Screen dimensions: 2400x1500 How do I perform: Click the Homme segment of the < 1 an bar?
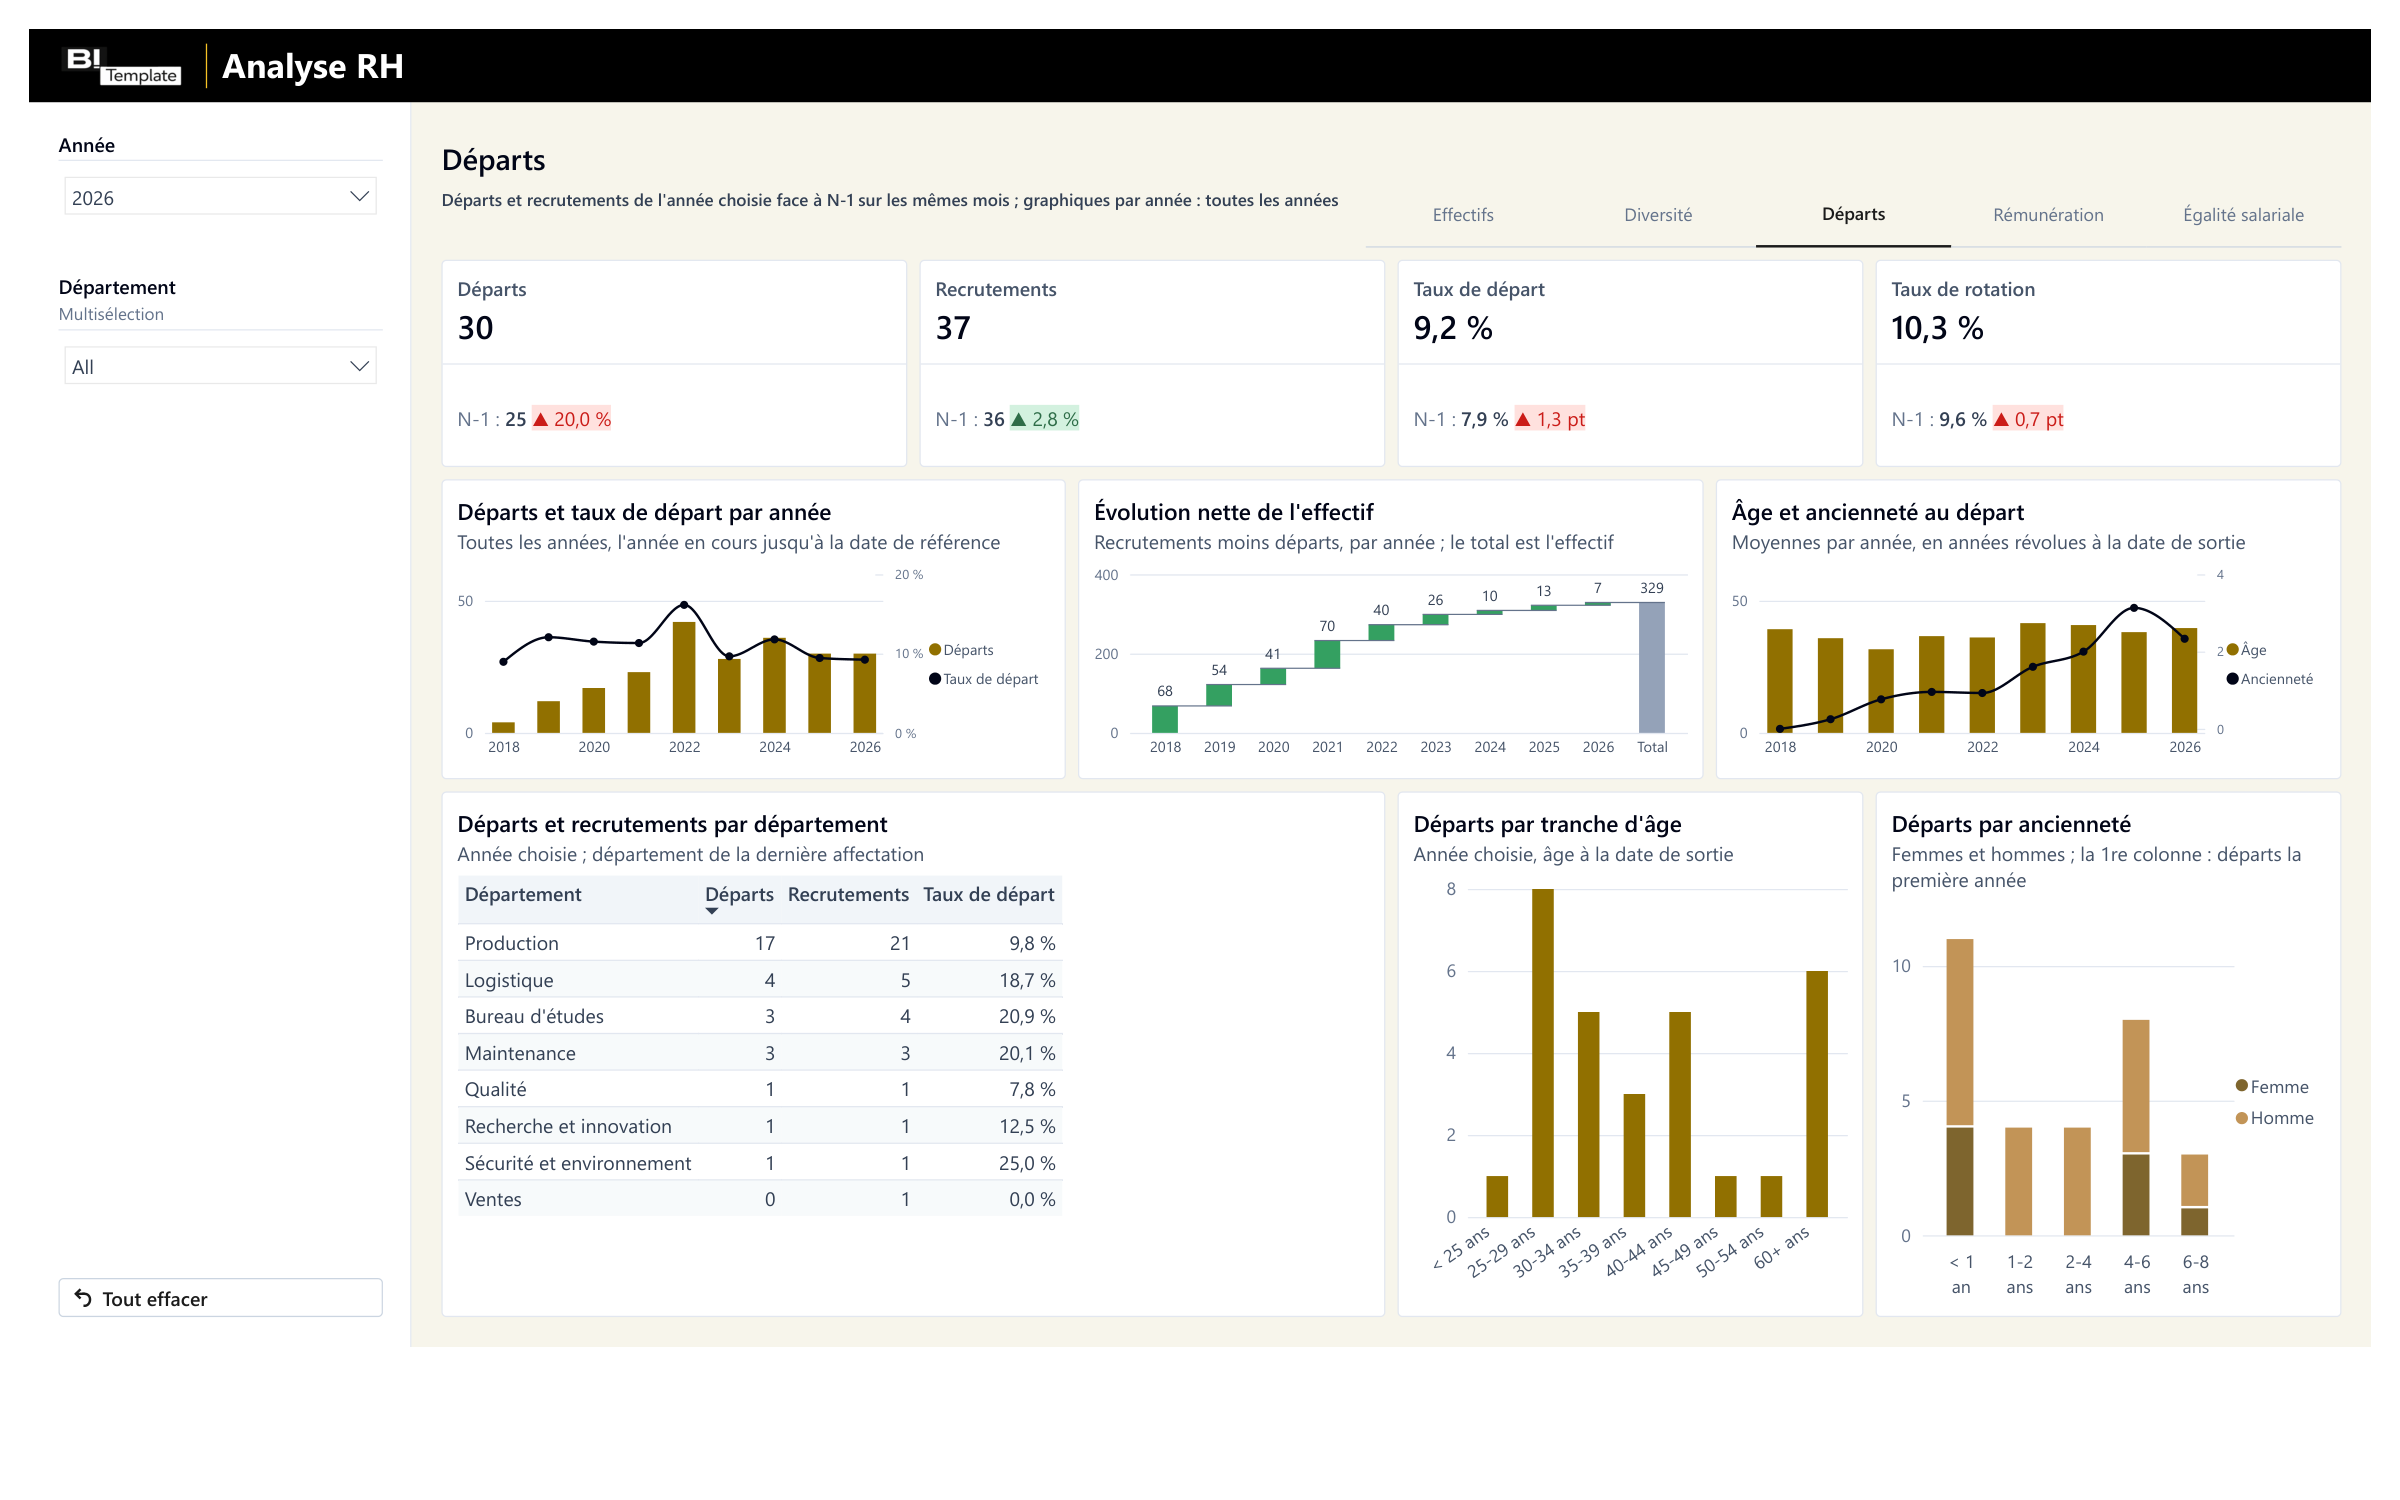click(1960, 1032)
